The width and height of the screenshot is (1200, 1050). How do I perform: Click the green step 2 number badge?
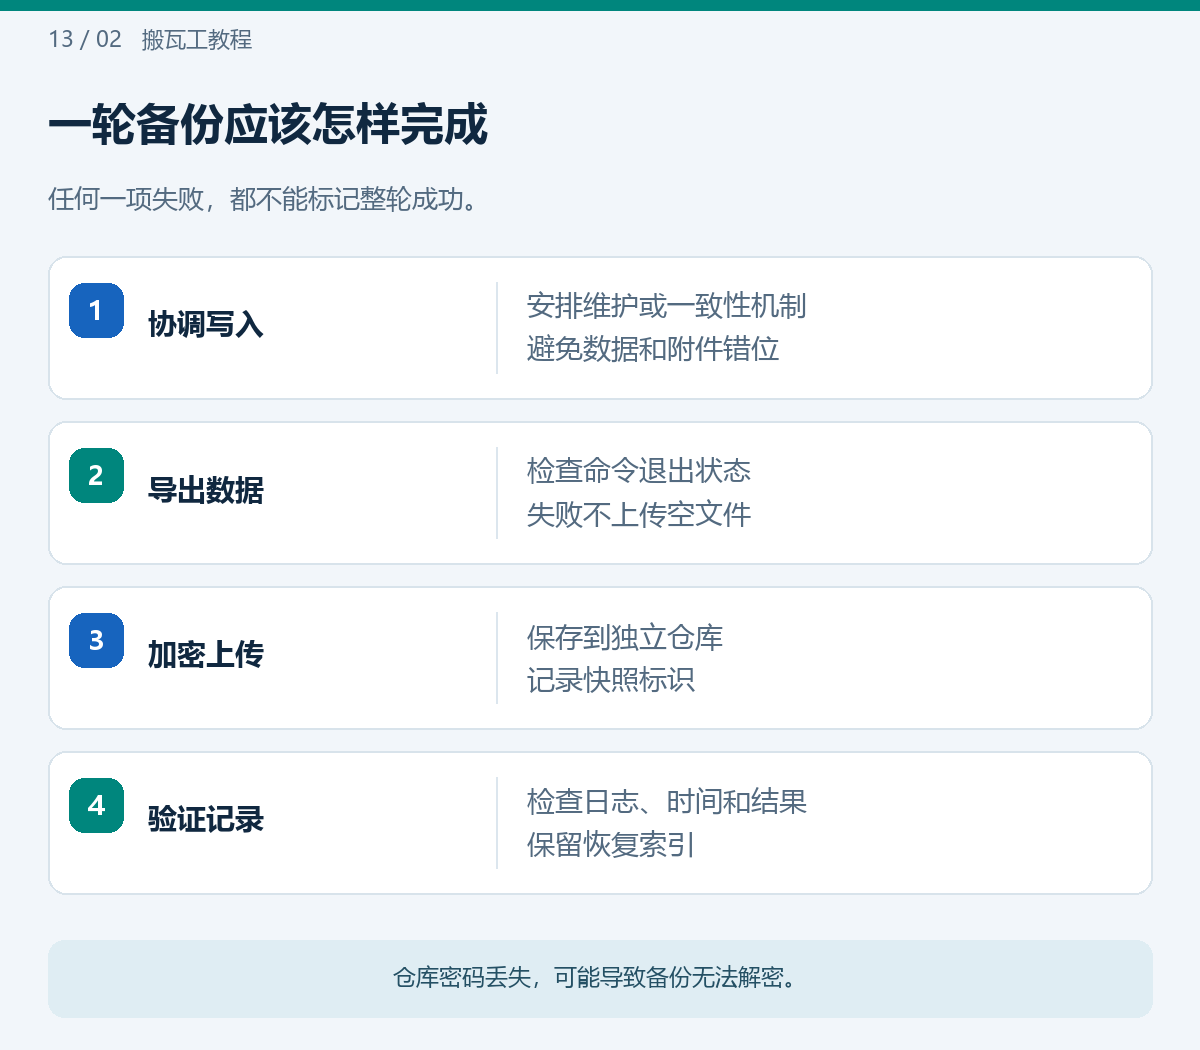[x=96, y=475]
